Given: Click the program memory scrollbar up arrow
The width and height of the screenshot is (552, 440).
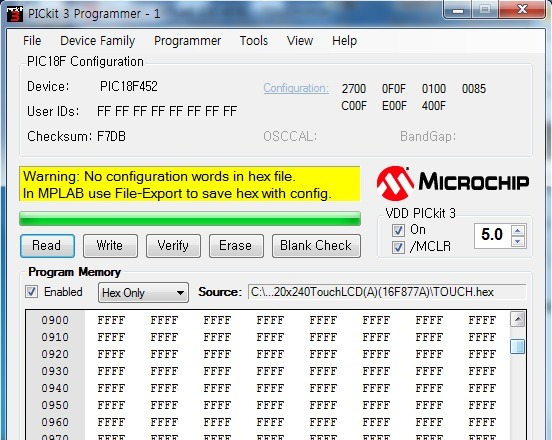Looking at the screenshot, I should coord(518,319).
